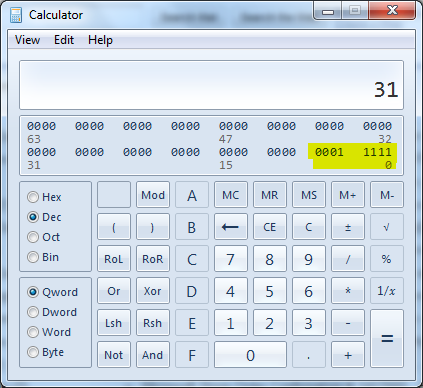The image size is (423, 388).
Task: Click the digit 6 key
Action: [309, 291]
